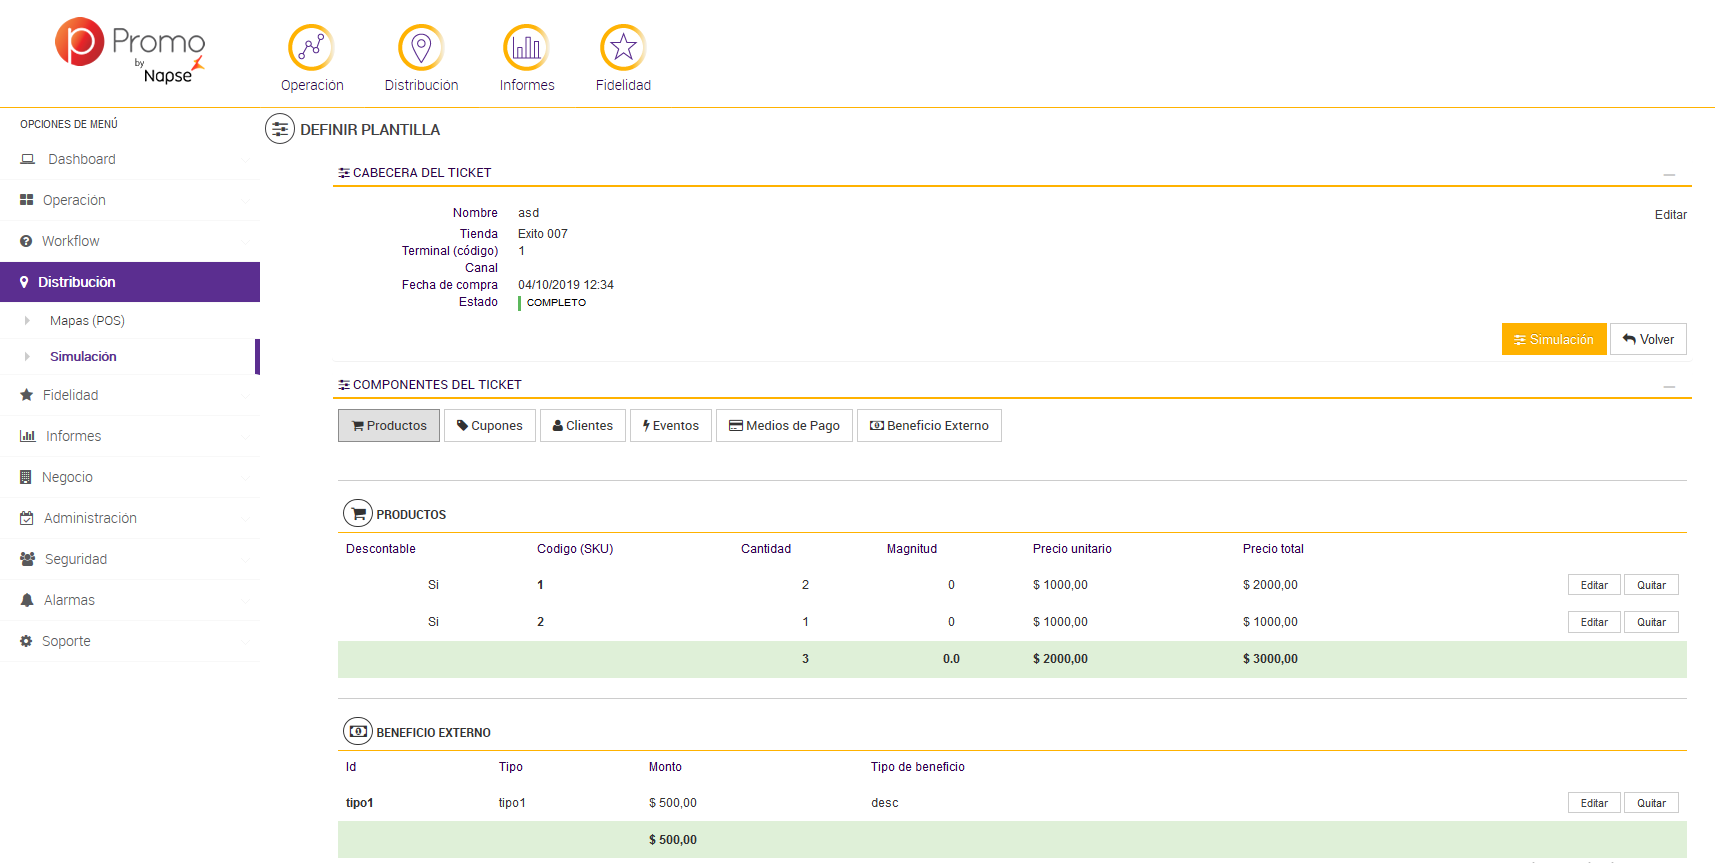This screenshot has height=863, width=1715.
Task: Click the Beneficio Externo money section icon
Action: point(358,731)
